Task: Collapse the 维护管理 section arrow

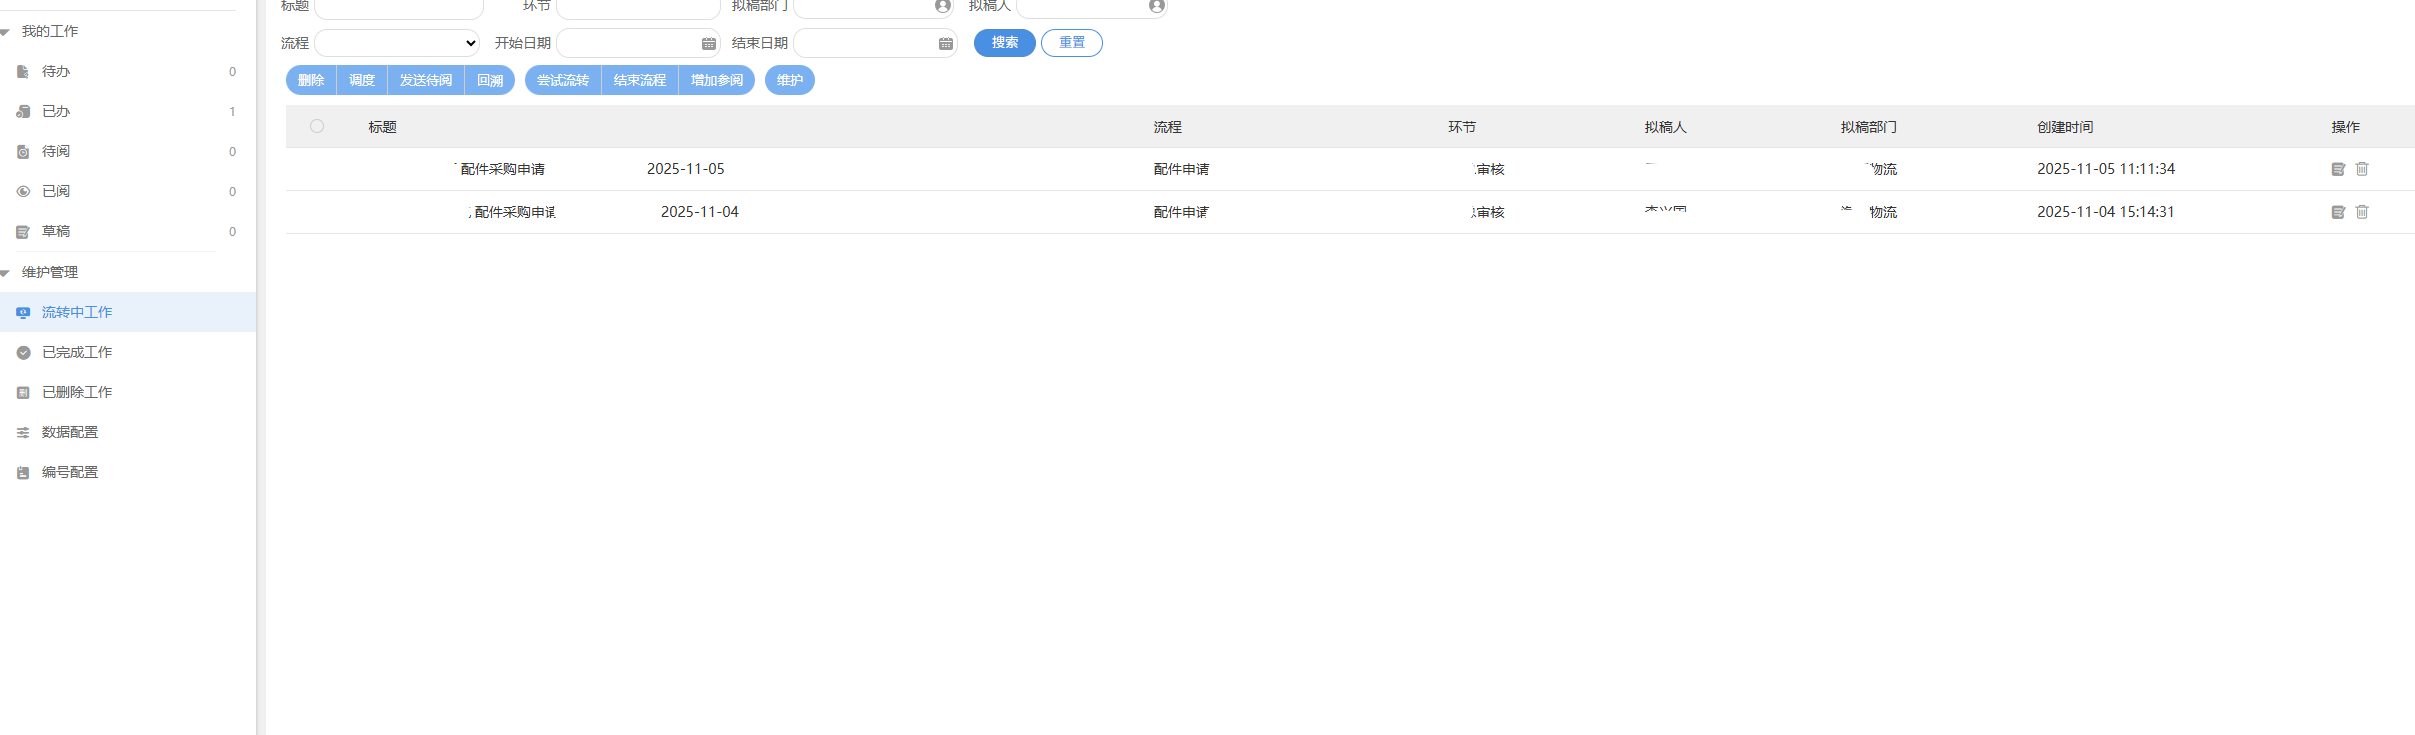Action: (5, 273)
